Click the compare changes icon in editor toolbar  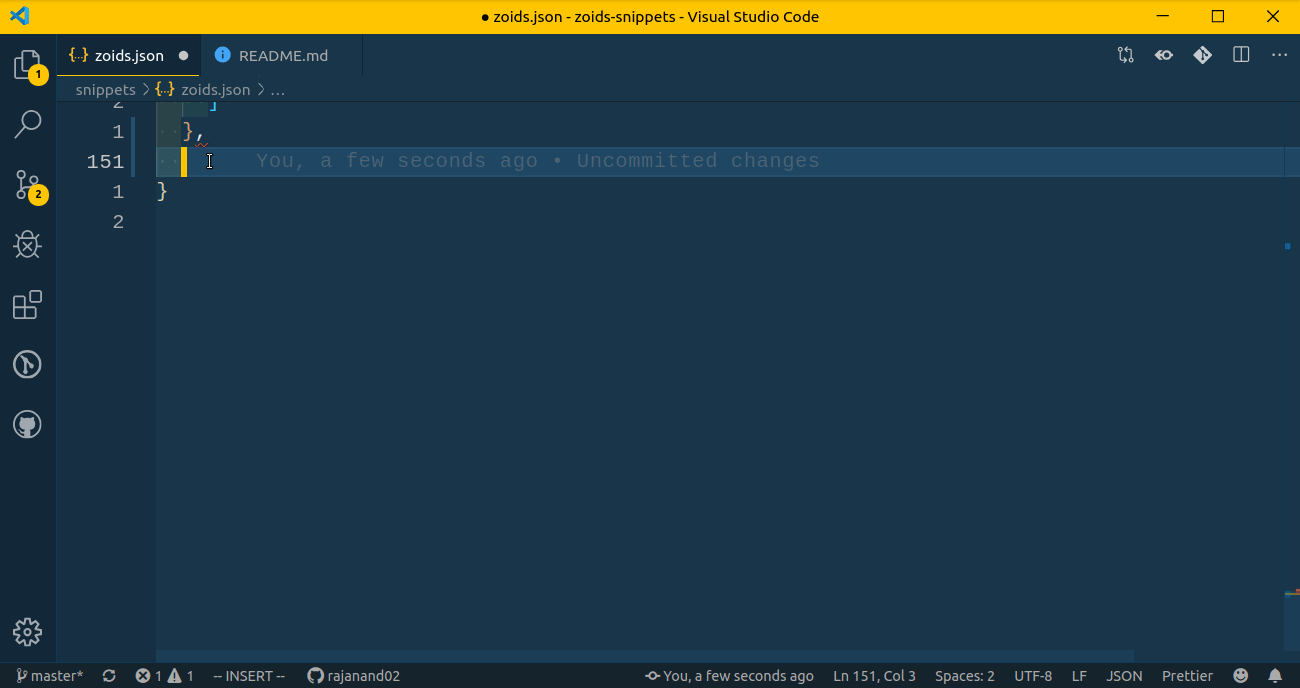click(1126, 55)
